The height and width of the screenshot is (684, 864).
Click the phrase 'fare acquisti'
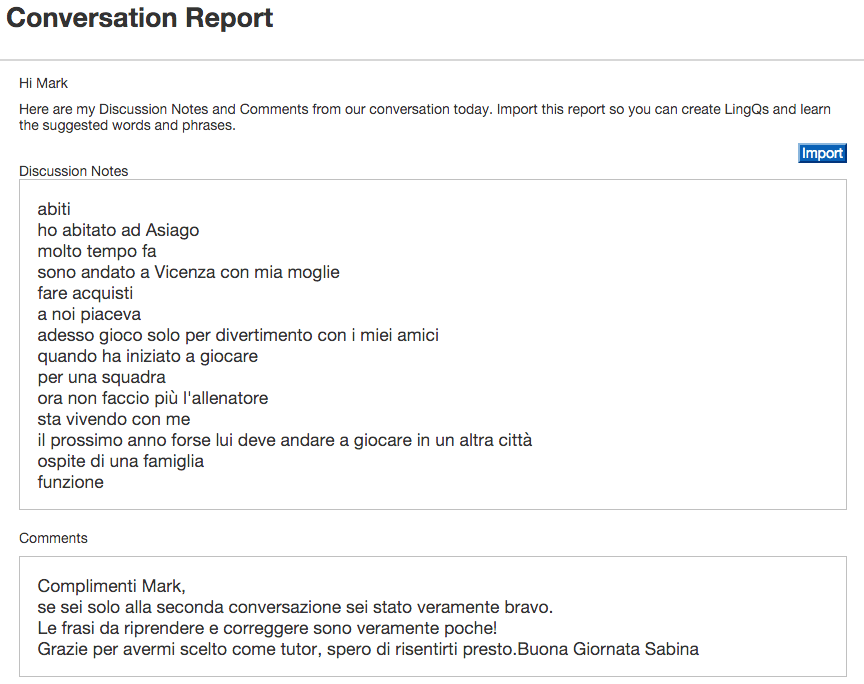click(x=85, y=293)
